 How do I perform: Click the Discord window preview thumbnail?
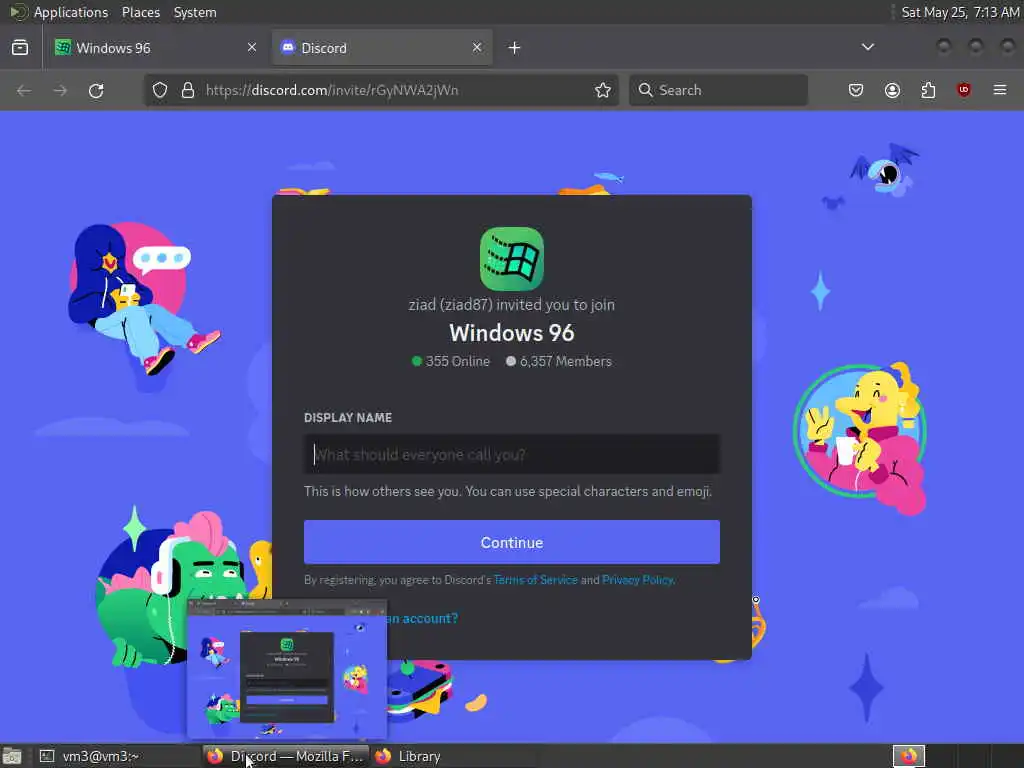pos(287,669)
